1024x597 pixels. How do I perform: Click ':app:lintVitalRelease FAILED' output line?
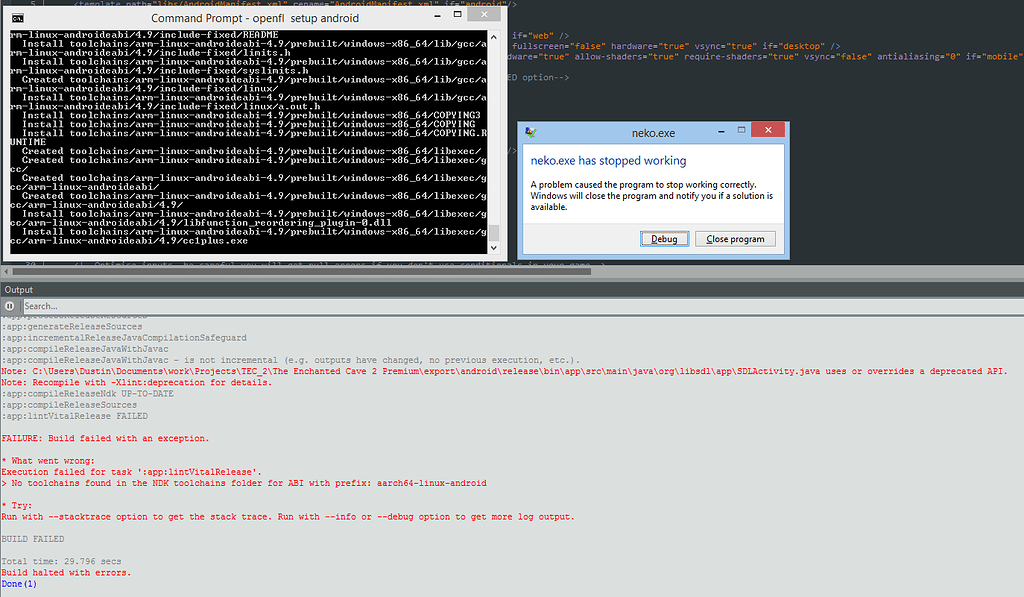(x=74, y=416)
